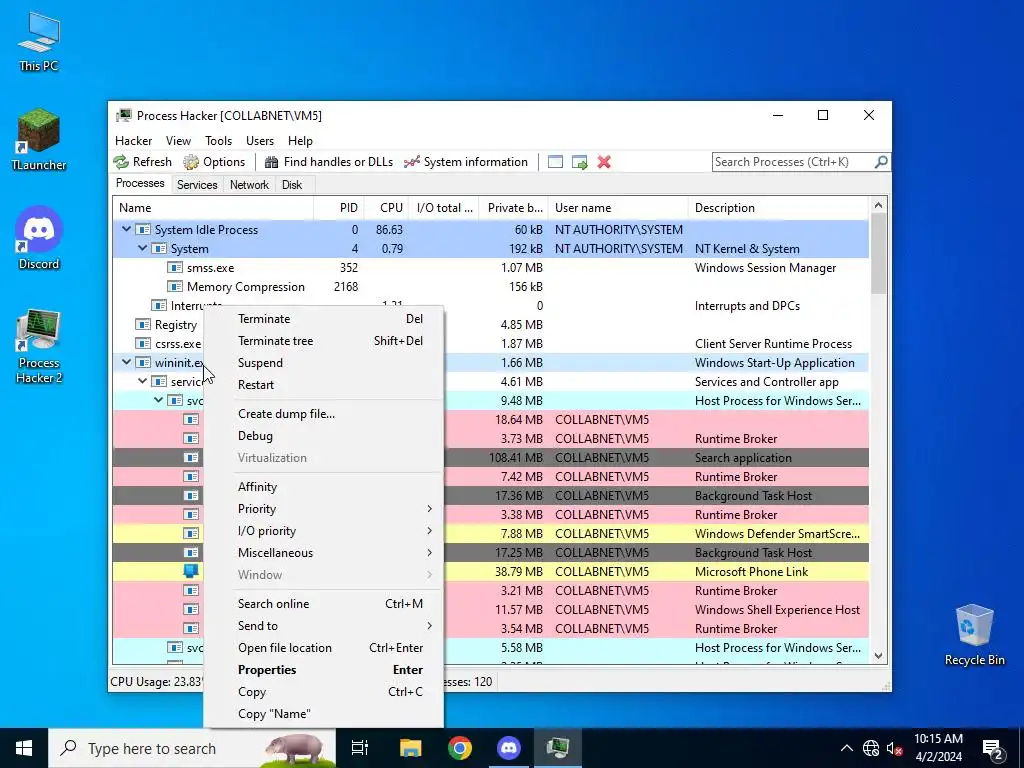The width and height of the screenshot is (1024, 768).
Task: Expand the Miscellaneous submenu
Action: tap(324, 553)
